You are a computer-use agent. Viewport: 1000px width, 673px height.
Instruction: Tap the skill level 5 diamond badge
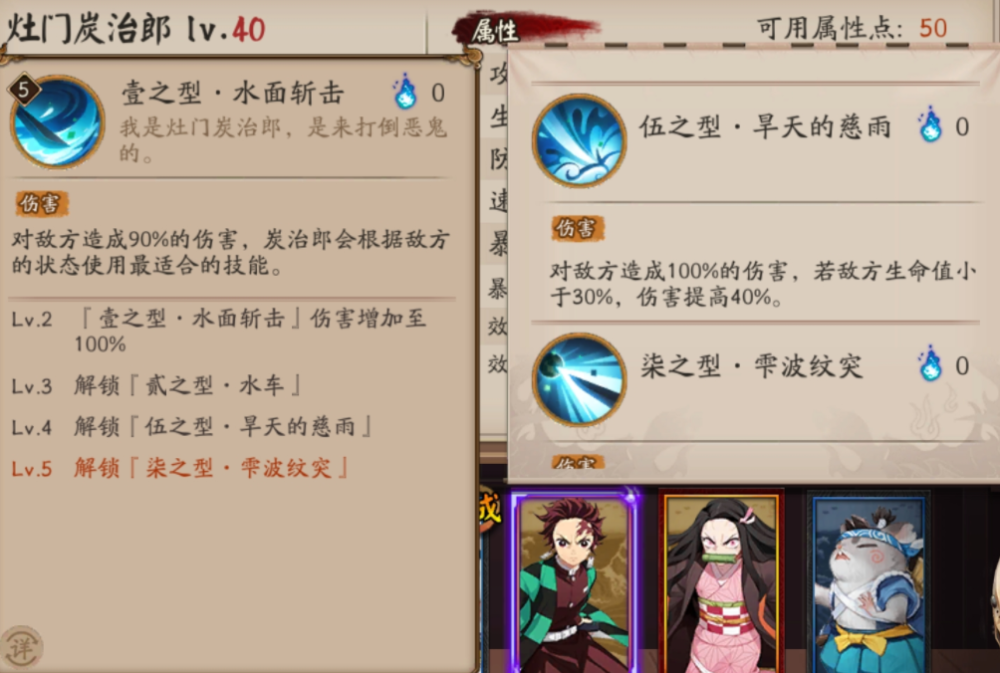point(24,89)
